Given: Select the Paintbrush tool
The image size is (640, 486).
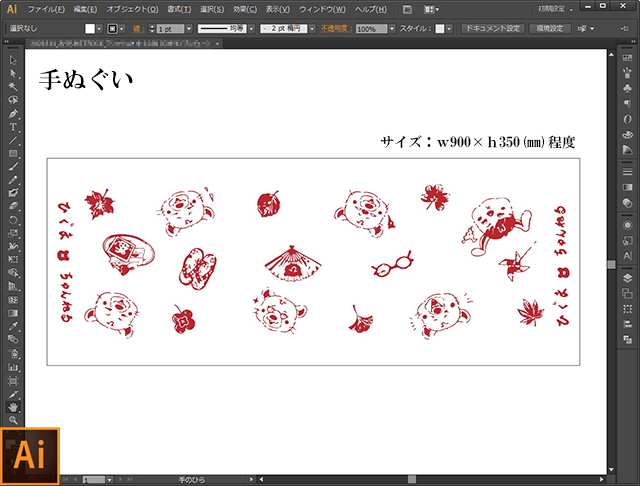Looking at the screenshot, I should [13, 166].
